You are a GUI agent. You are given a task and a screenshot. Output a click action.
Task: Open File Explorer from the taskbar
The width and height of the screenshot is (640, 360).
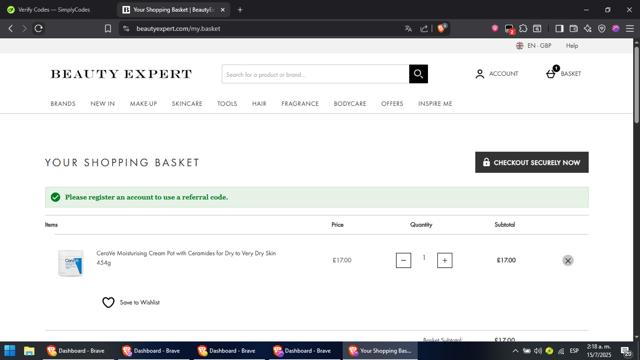pyautogui.click(x=29, y=351)
